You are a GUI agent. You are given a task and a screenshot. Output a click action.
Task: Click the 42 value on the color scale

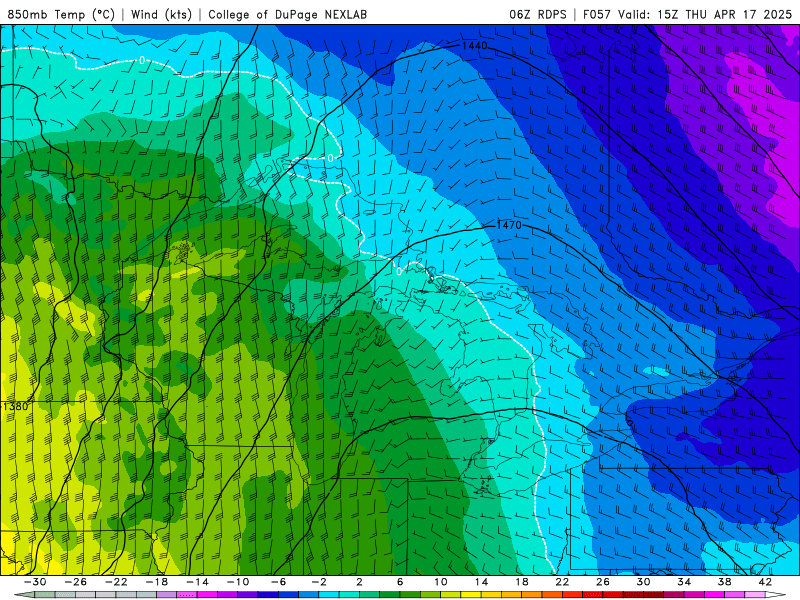tap(765, 582)
